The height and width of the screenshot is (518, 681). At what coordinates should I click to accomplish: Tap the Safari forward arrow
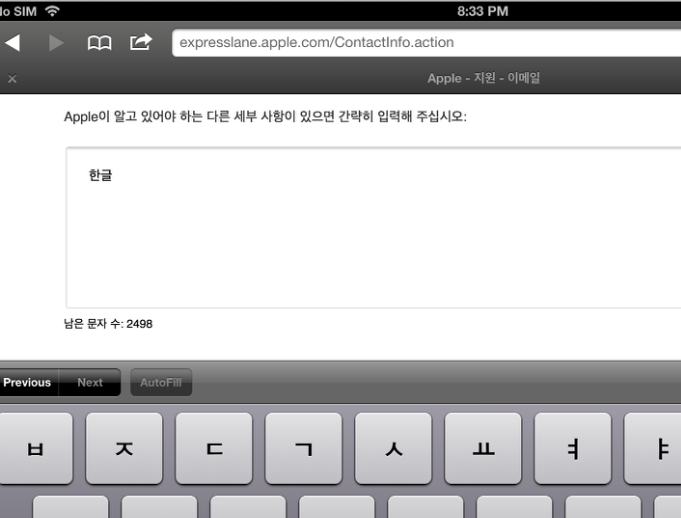56,43
